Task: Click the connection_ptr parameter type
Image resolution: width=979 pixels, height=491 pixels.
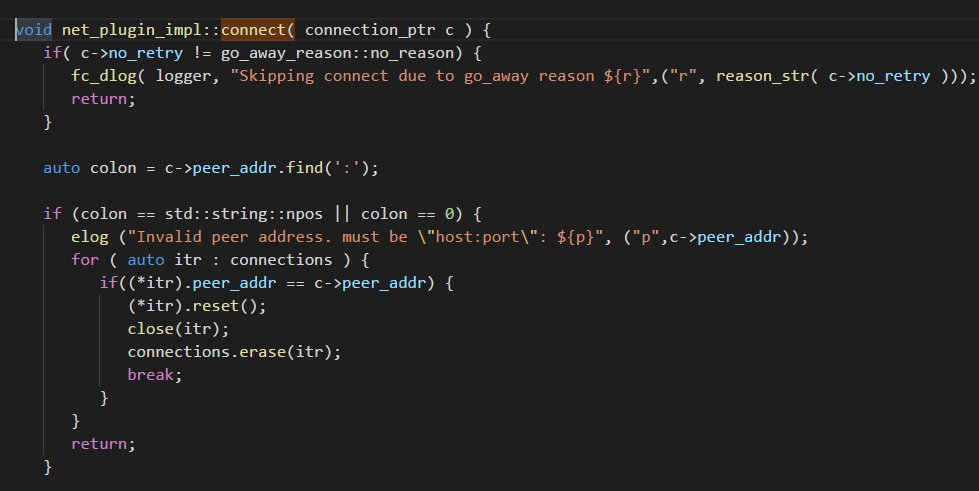Action: tap(370, 30)
